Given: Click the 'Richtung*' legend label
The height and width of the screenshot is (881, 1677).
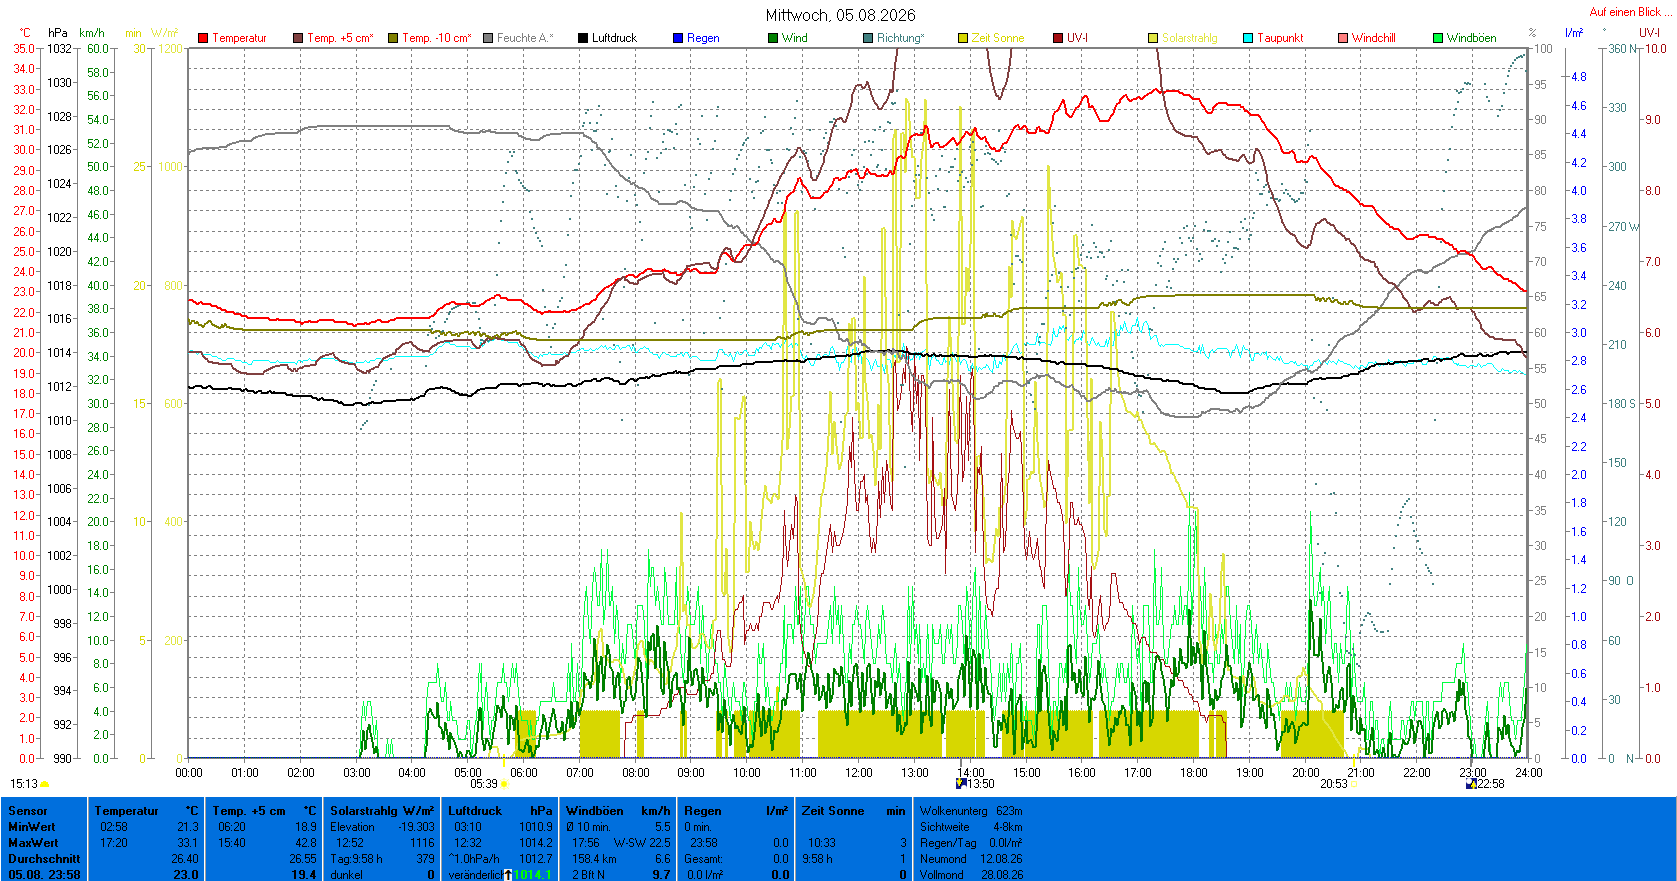Looking at the screenshot, I should click(x=901, y=38).
